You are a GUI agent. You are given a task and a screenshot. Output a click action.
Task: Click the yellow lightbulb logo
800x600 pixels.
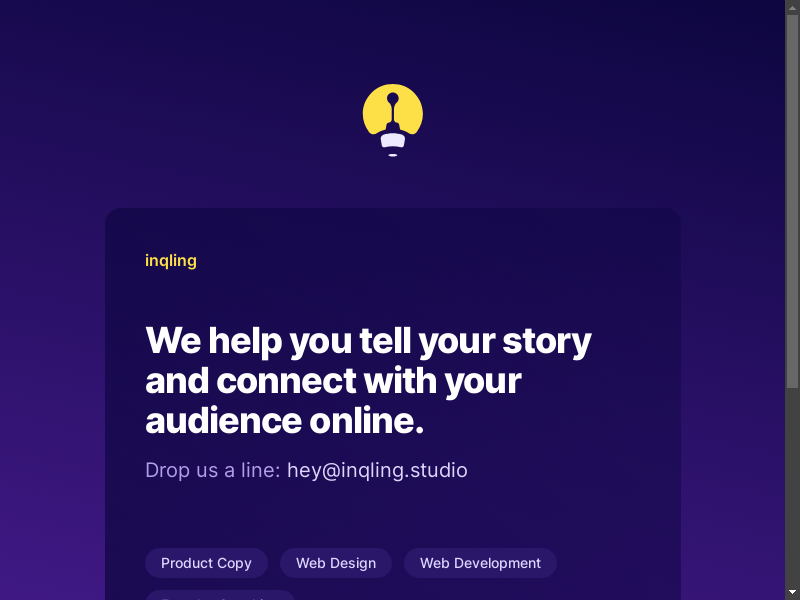coord(392,120)
